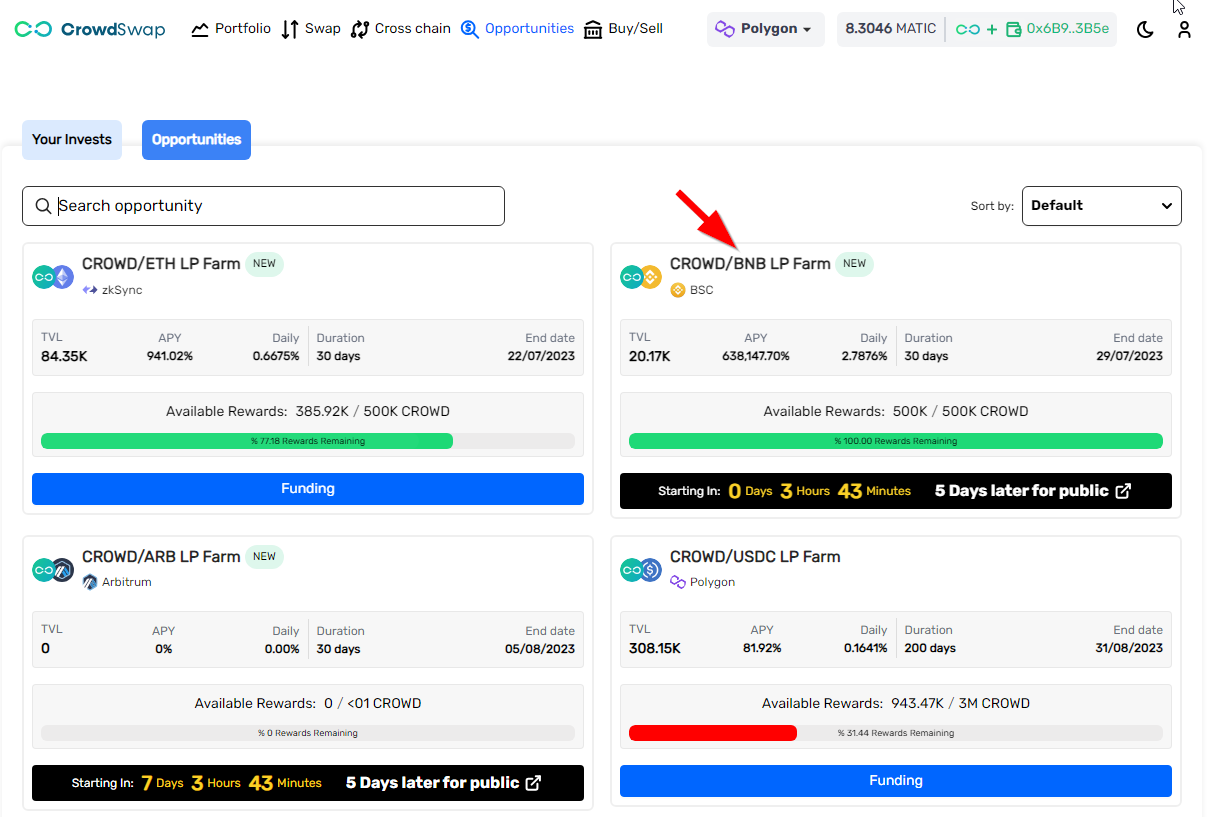Click the CrowdSwap logo

[x=88, y=29]
